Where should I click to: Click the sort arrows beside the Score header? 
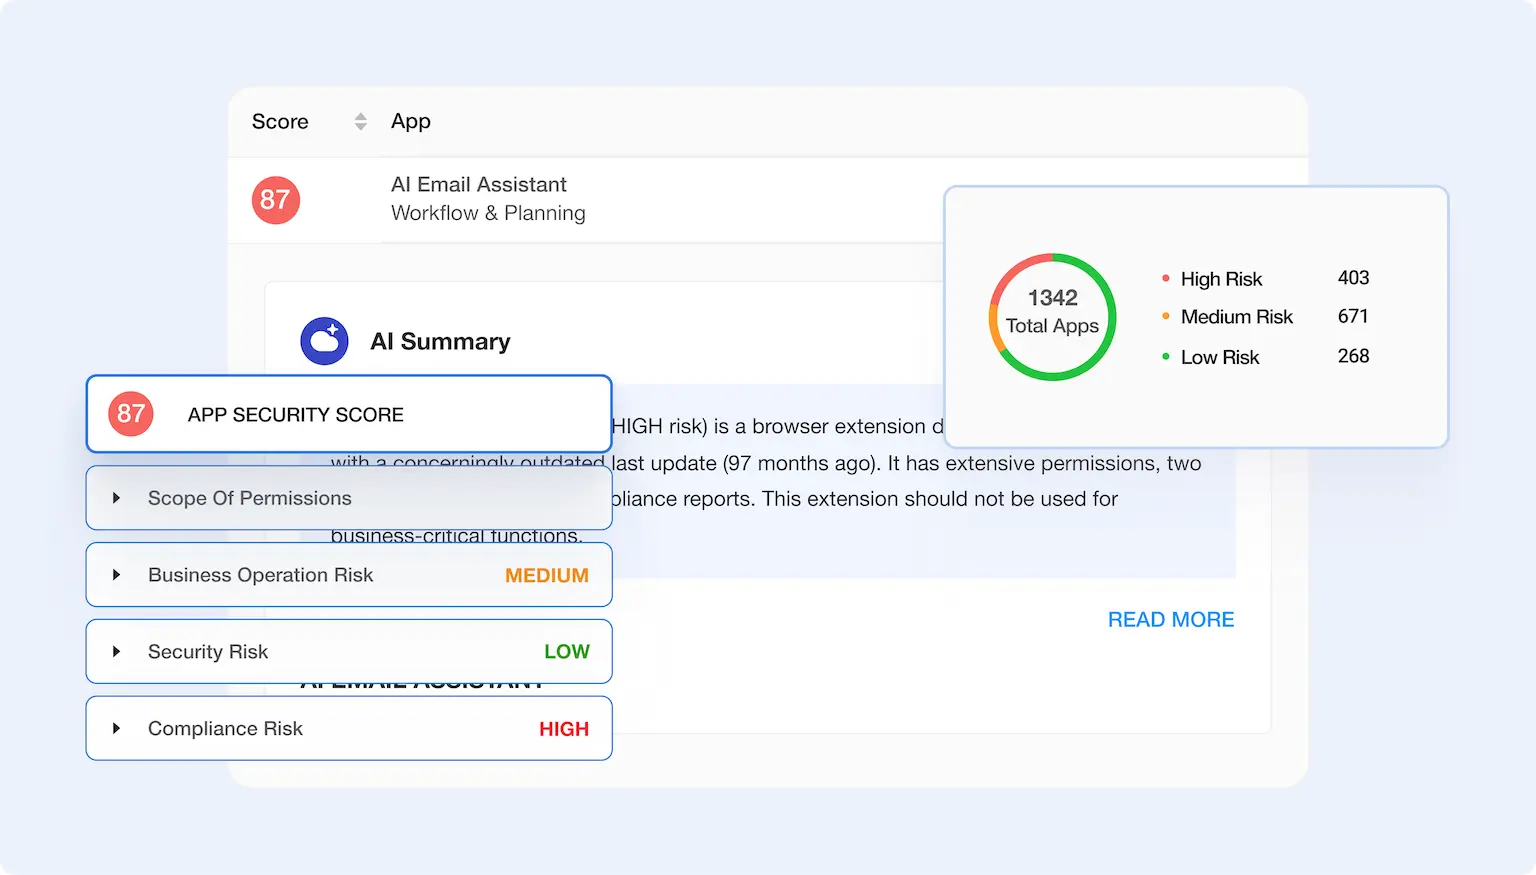[358, 121]
